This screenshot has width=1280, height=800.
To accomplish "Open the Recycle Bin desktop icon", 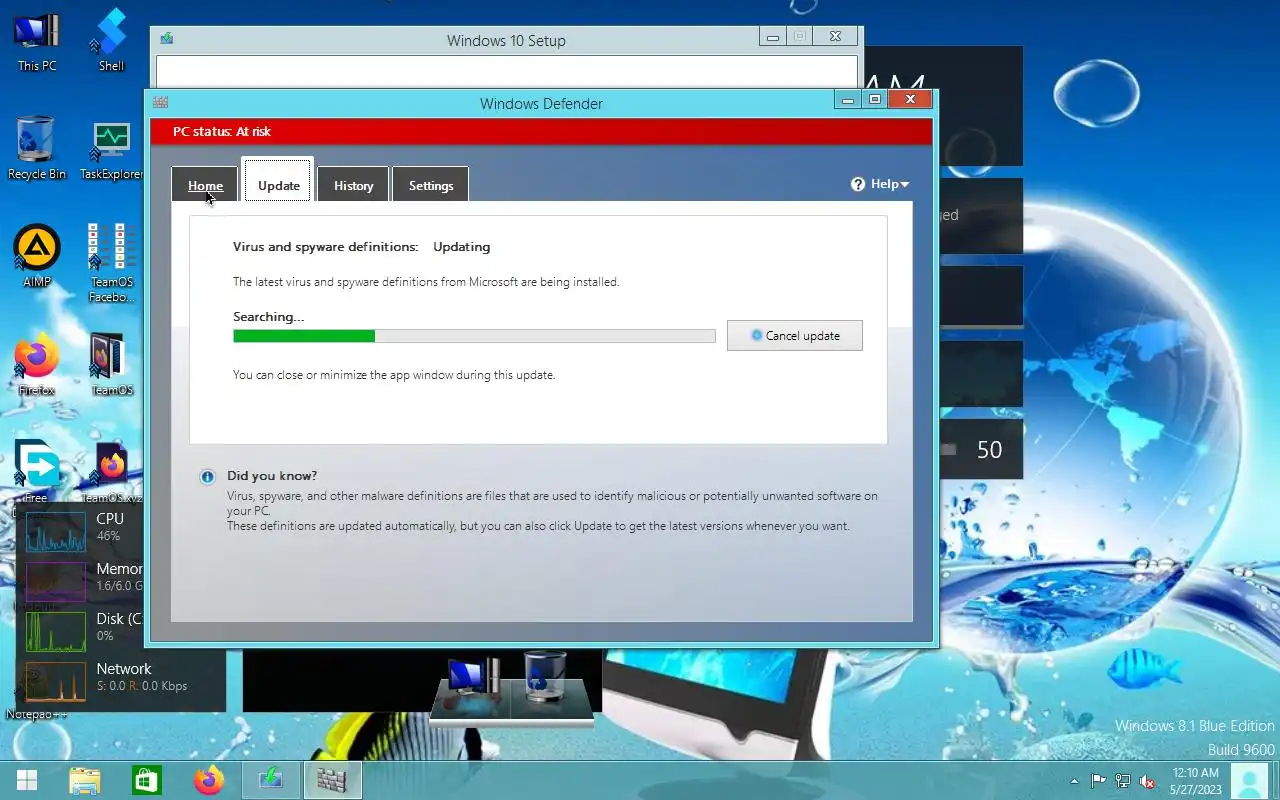I will coord(37,148).
